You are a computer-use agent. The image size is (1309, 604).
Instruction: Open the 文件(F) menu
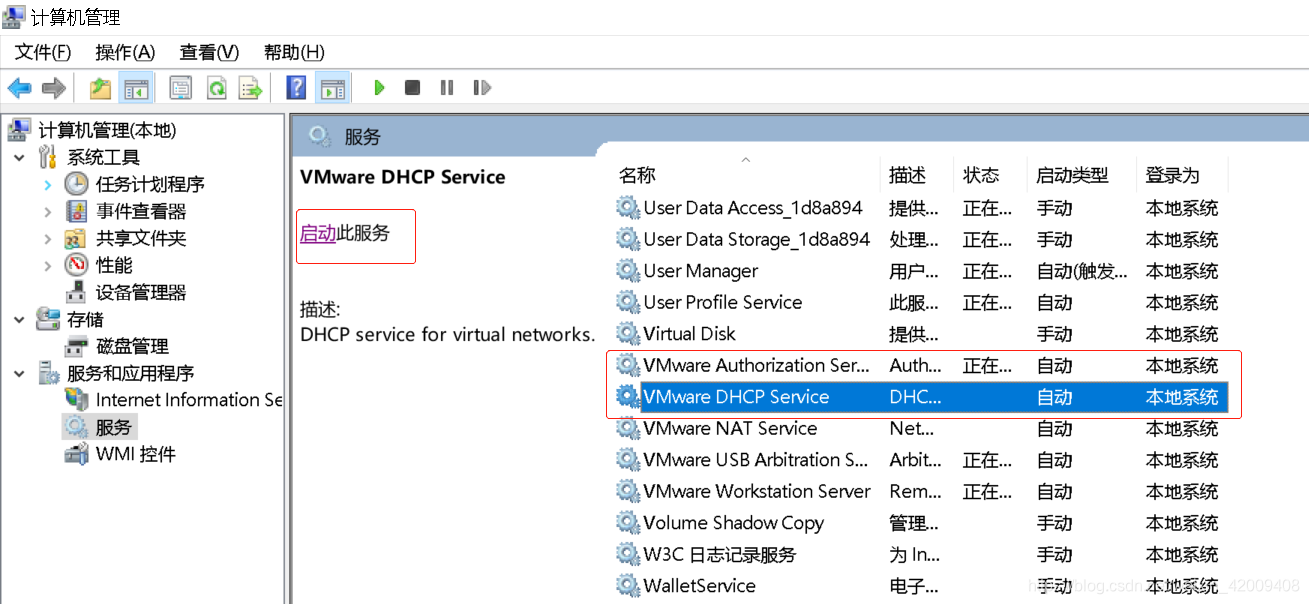pos(43,52)
